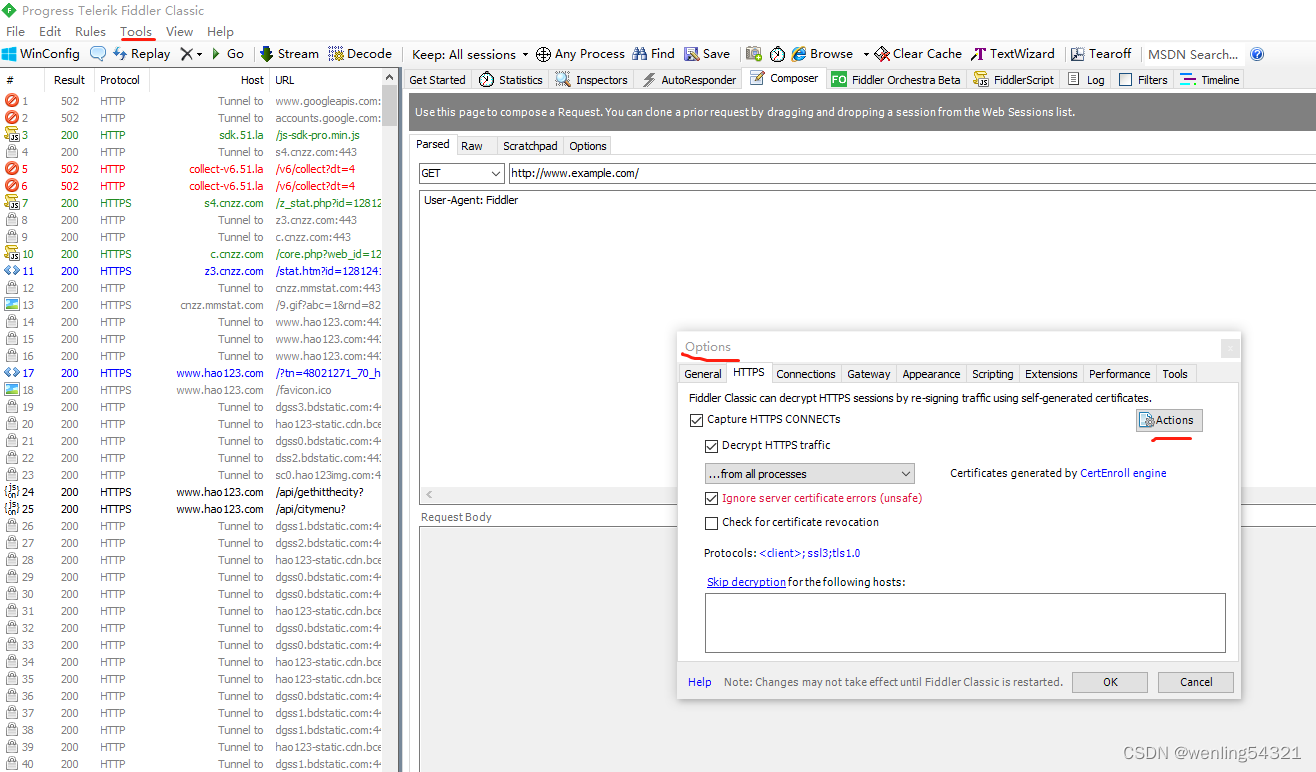
Task: Click the Go resume button
Action: tap(227, 54)
